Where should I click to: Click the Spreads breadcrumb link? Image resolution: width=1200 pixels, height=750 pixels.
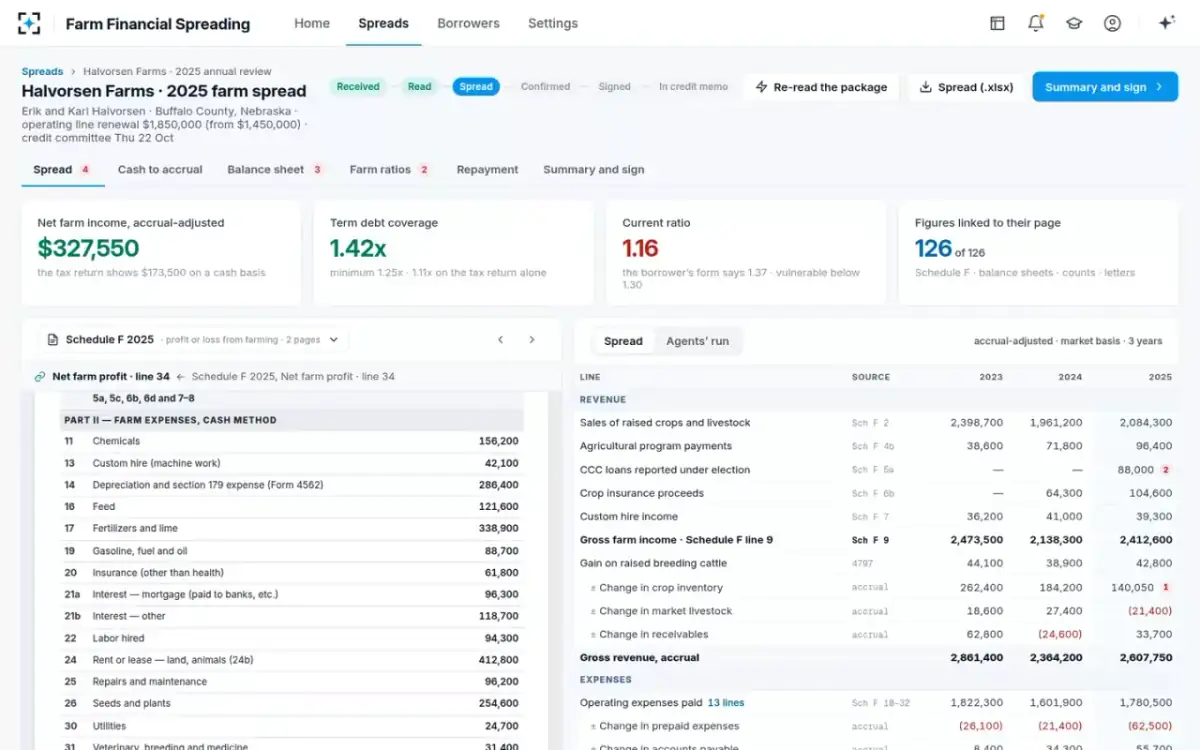42,72
